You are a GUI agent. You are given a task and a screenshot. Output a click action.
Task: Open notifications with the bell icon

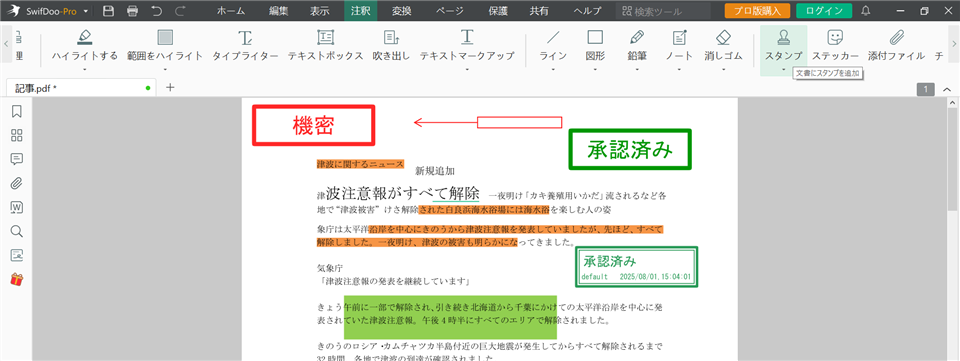(866, 11)
